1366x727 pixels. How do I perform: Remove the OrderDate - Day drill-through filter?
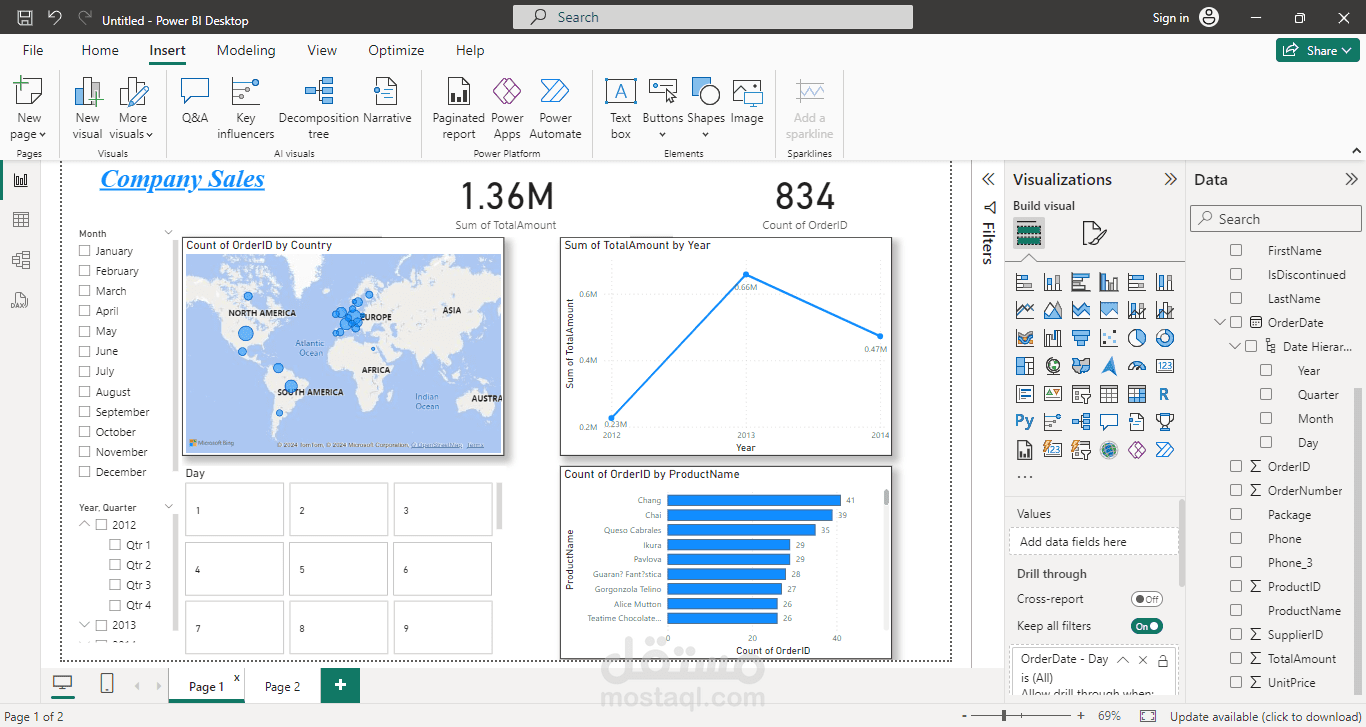click(1143, 660)
